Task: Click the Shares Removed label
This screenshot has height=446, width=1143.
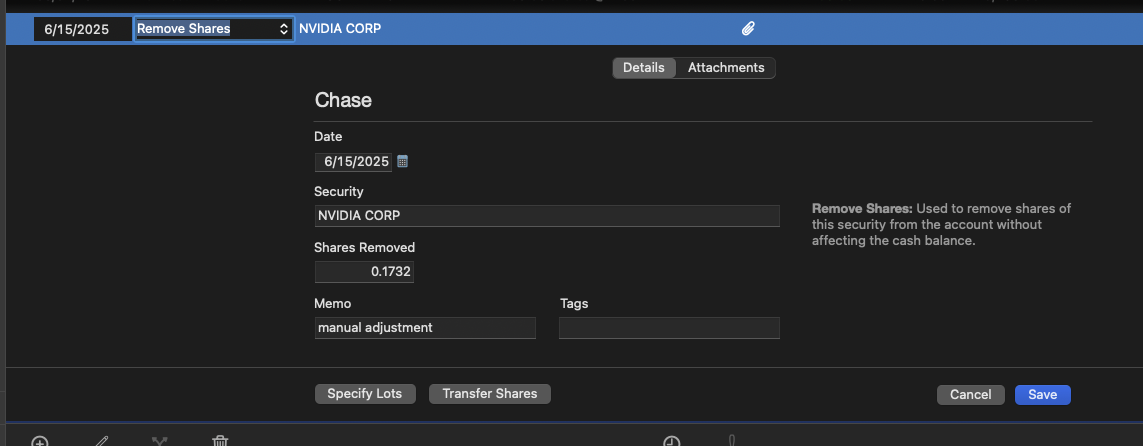Action: (364, 248)
